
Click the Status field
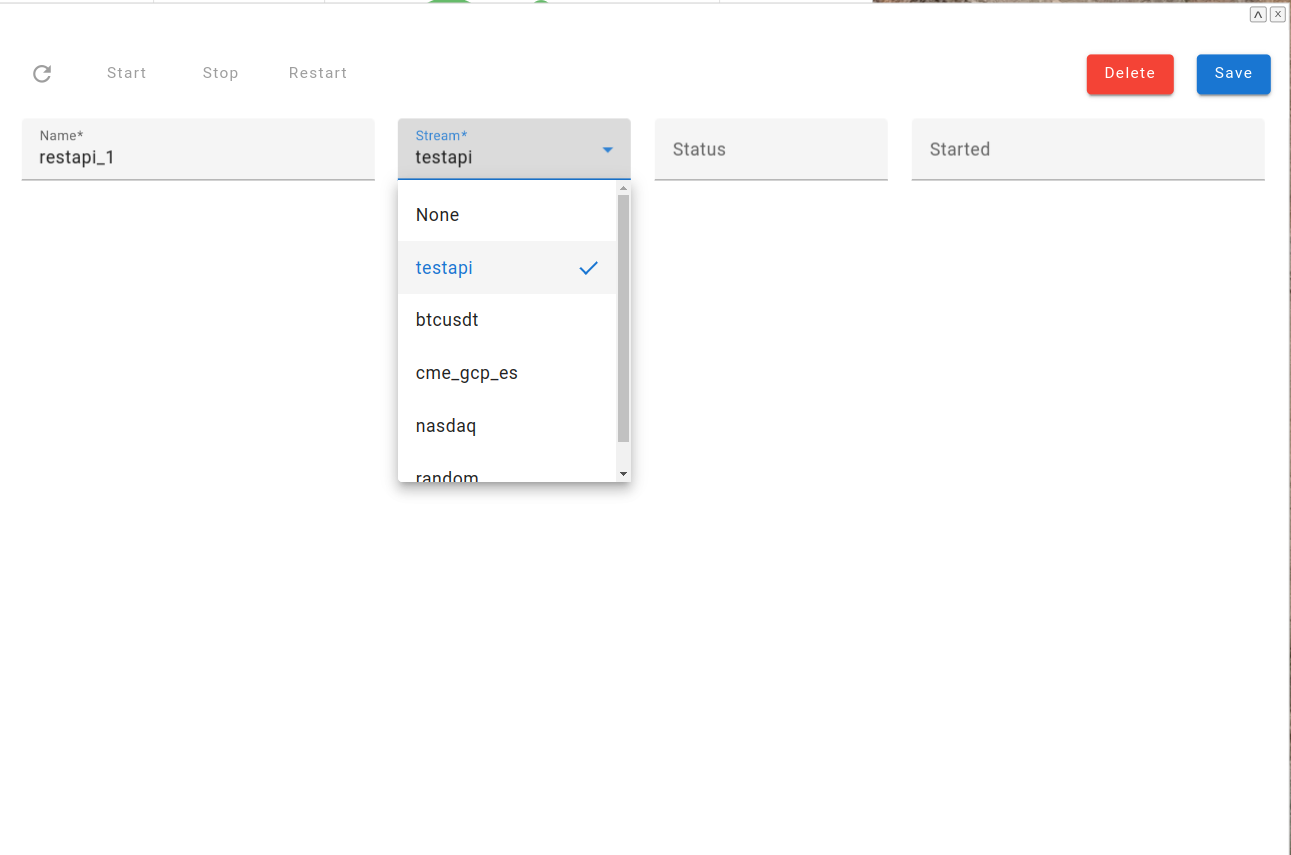[x=770, y=148]
